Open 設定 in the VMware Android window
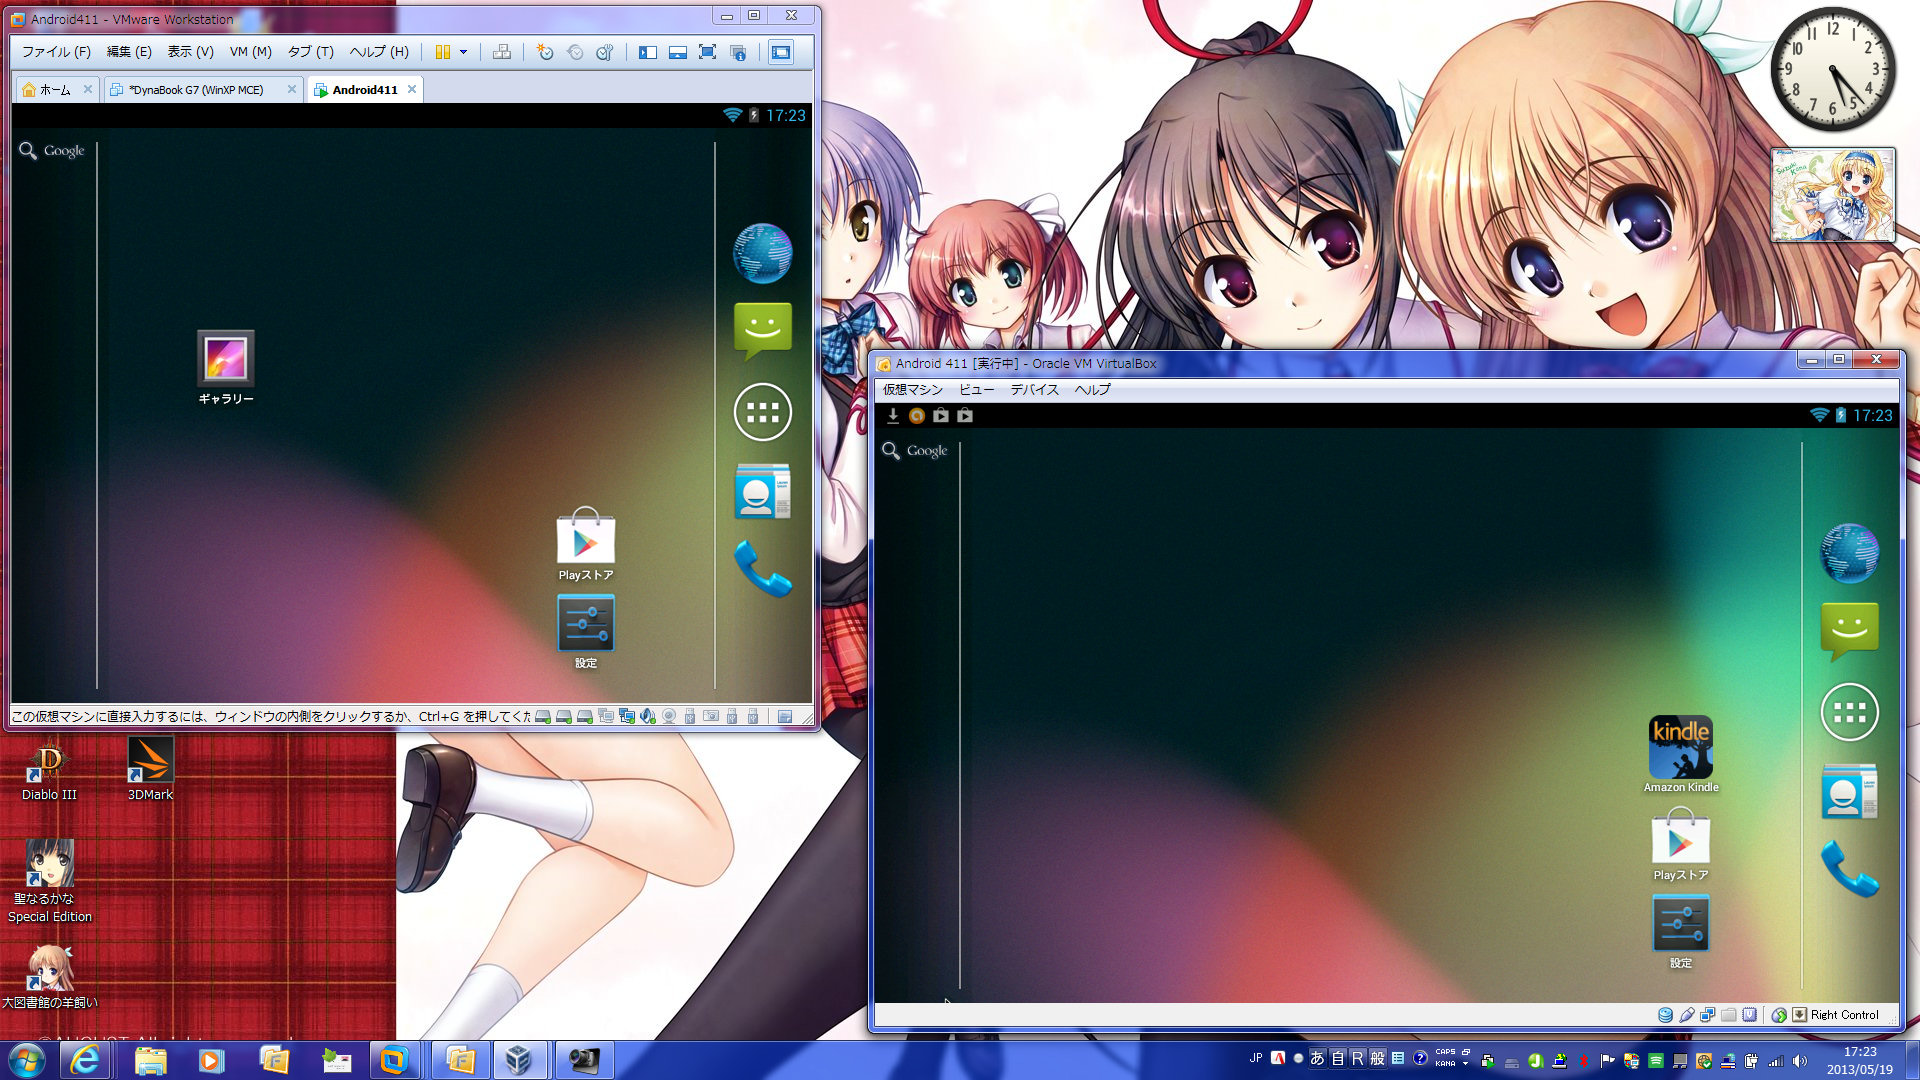Screen dimensions: 1920x1080 point(586,632)
